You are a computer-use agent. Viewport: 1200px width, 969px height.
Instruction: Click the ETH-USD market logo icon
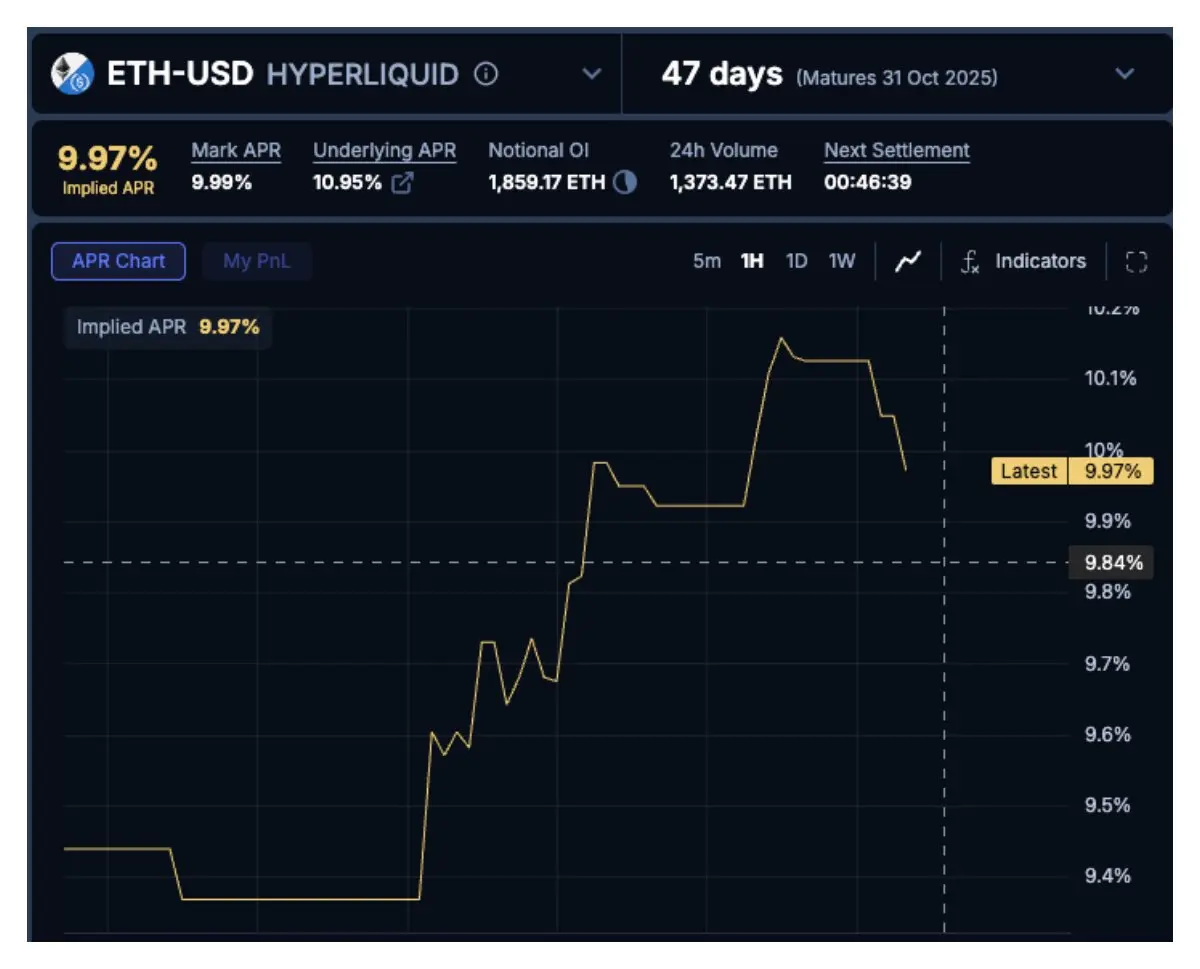pos(72,74)
